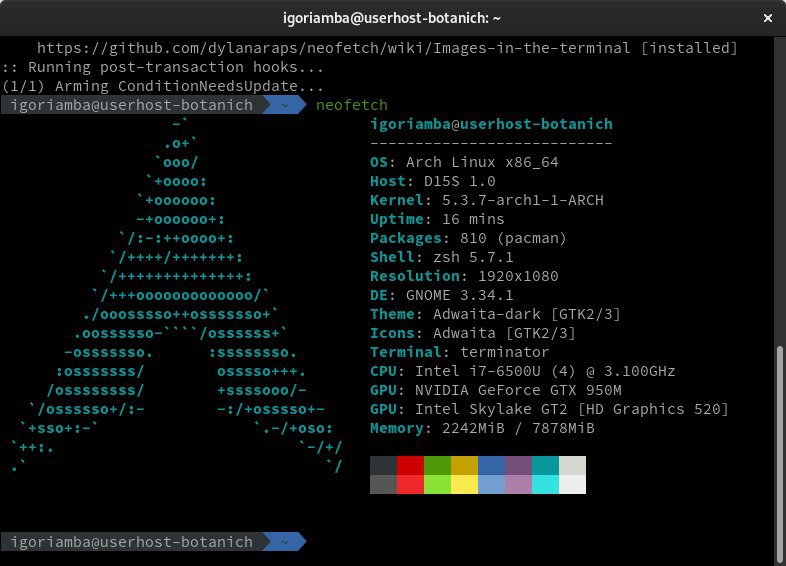The width and height of the screenshot is (786, 566).
Task: Click the light purple color block
Action: click(x=519, y=485)
